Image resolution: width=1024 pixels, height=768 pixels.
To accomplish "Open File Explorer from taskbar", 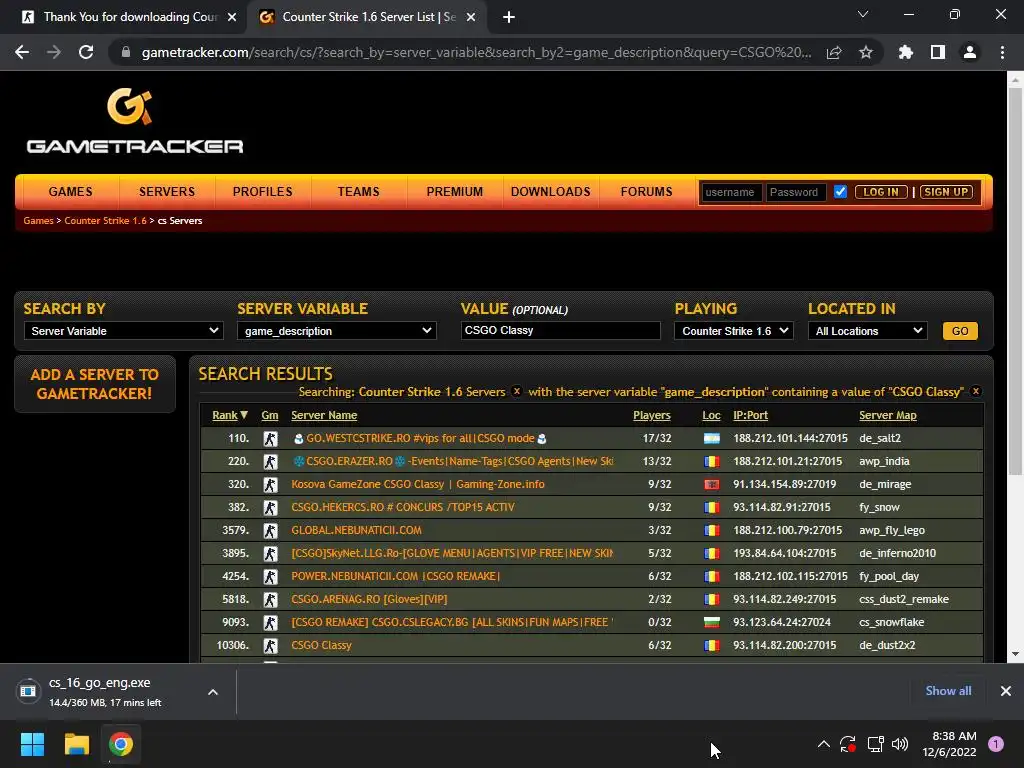I will click(76, 744).
